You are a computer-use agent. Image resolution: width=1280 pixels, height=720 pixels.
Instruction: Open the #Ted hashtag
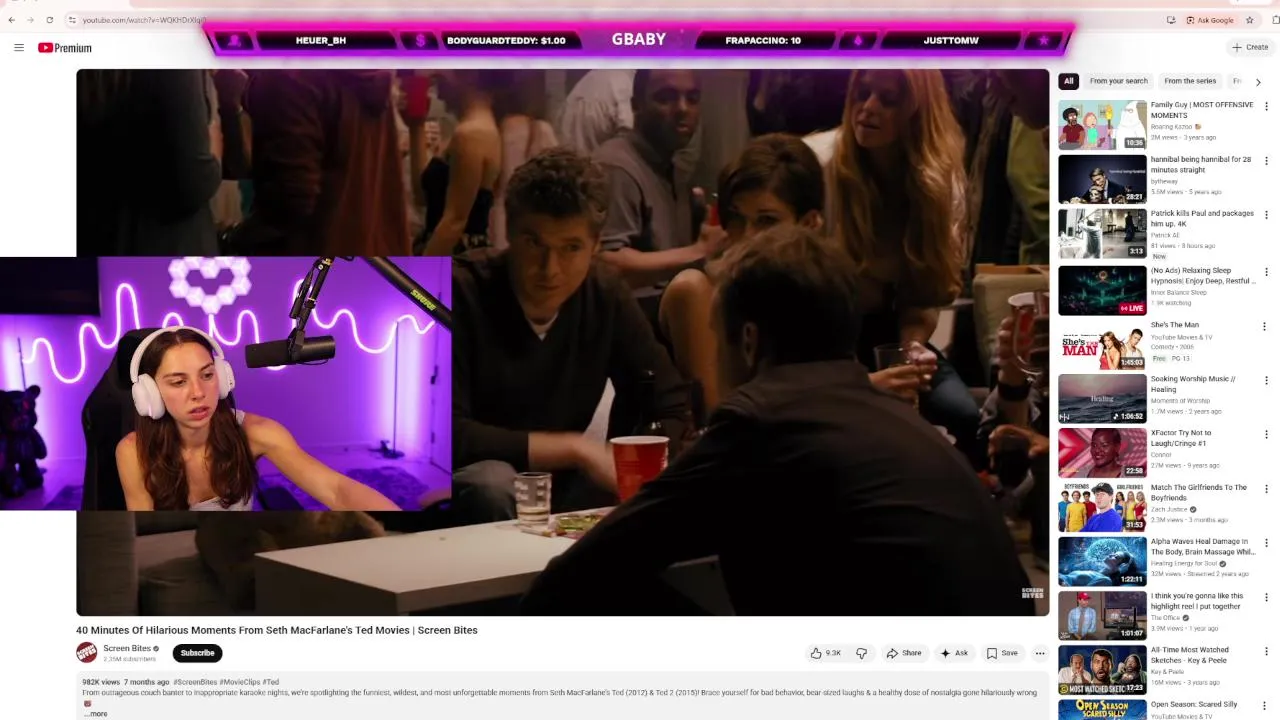click(271, 682)
